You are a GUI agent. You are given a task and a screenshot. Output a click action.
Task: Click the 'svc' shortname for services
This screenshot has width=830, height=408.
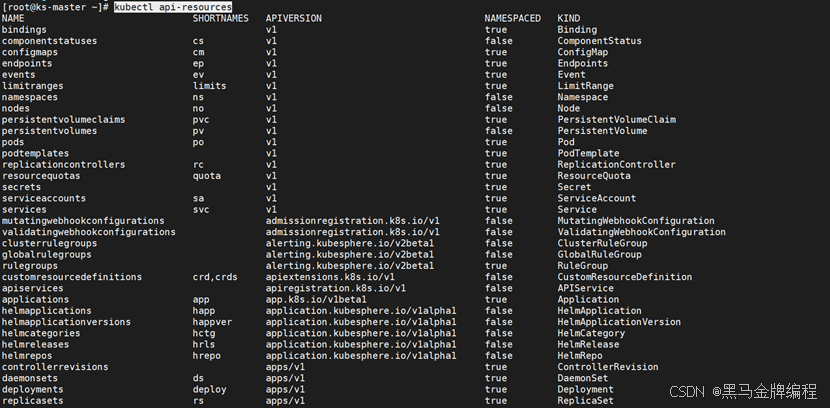pyautogui.click(x=201, y=210)
